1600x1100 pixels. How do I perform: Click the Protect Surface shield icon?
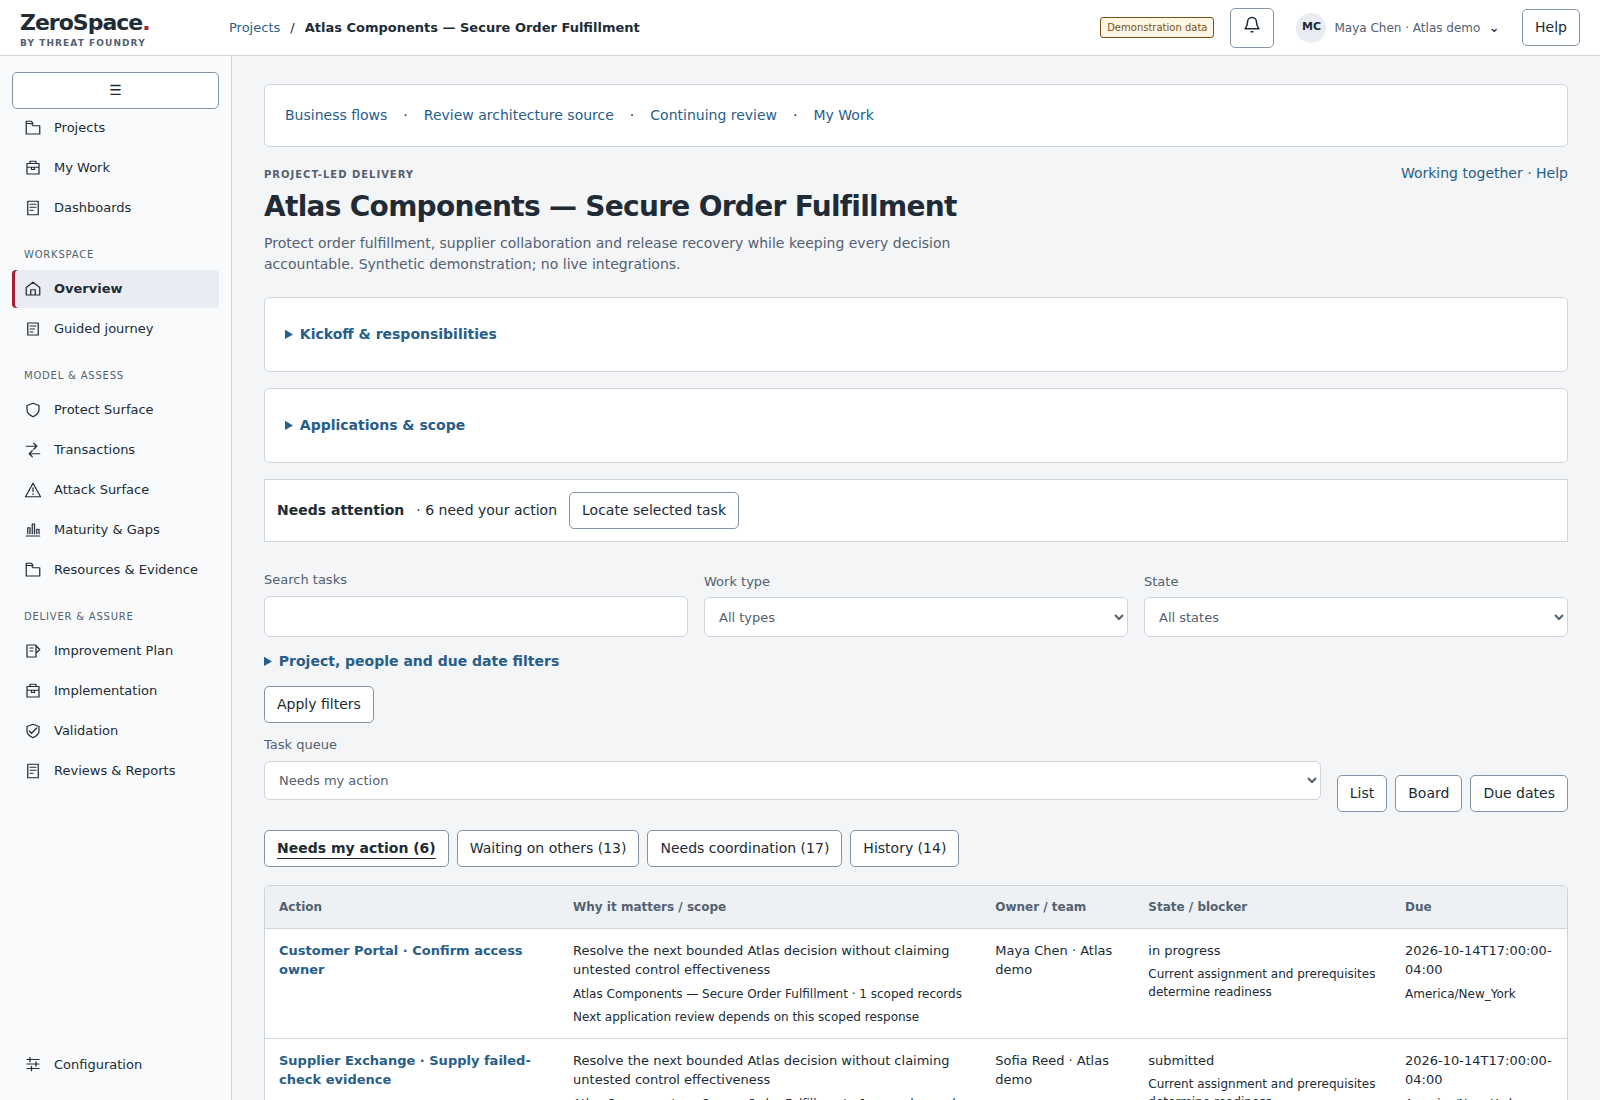pyautogui.click(x=33, y=410)
